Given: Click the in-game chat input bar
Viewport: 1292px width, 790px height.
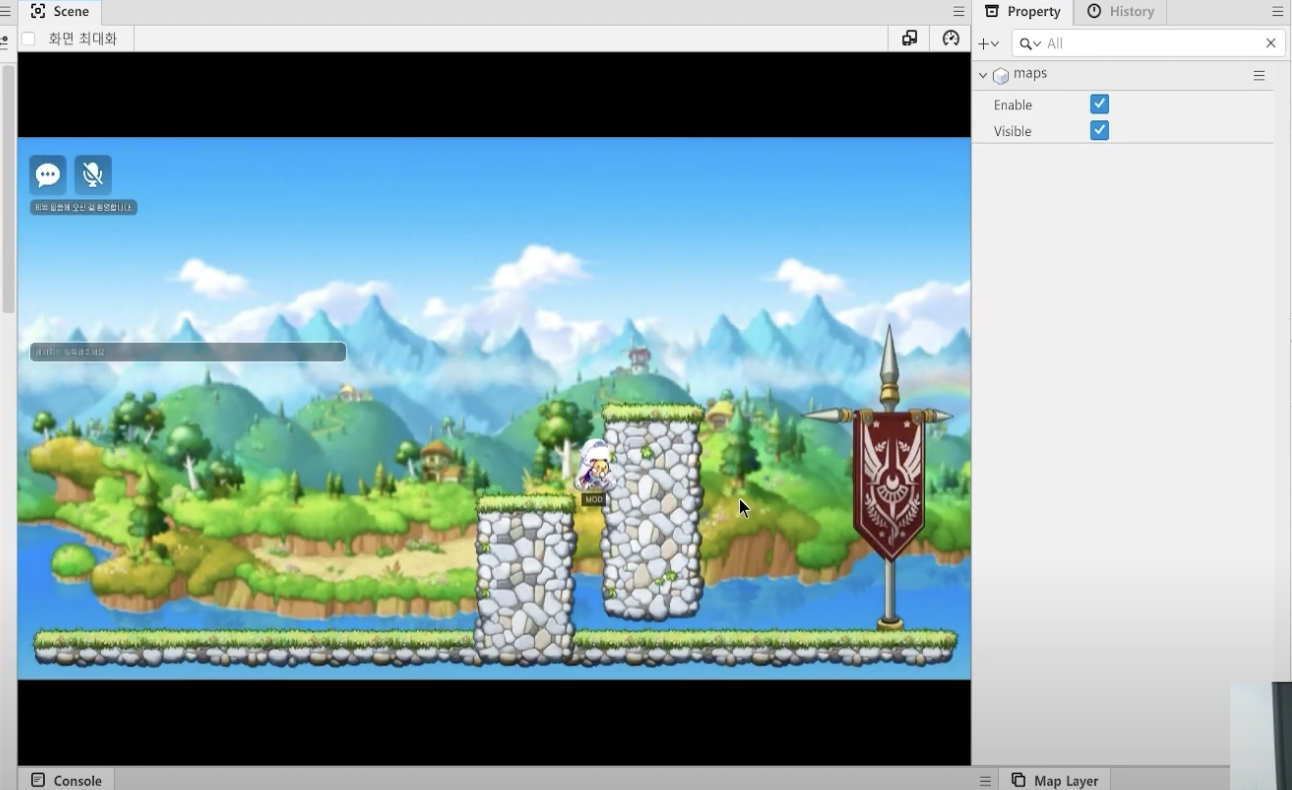Looking at the screenshot, I should [x=188, y=352].
